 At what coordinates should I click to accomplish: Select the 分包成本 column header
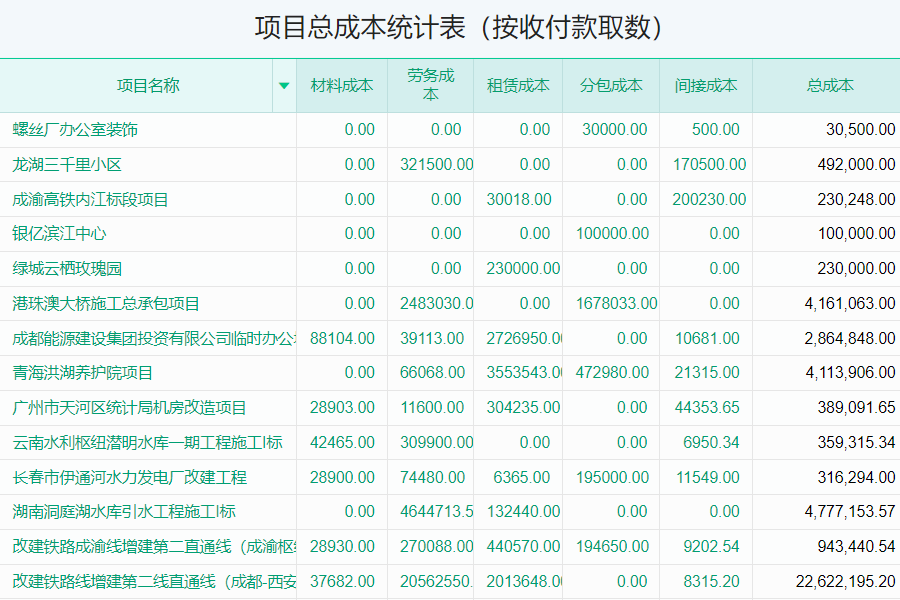[x=611, y=86]
